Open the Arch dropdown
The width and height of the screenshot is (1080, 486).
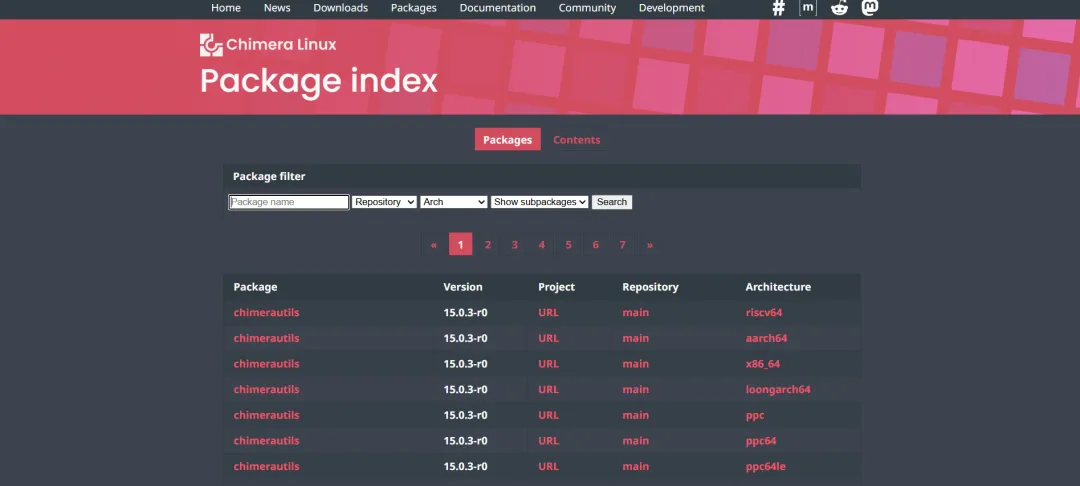(454, 202)
